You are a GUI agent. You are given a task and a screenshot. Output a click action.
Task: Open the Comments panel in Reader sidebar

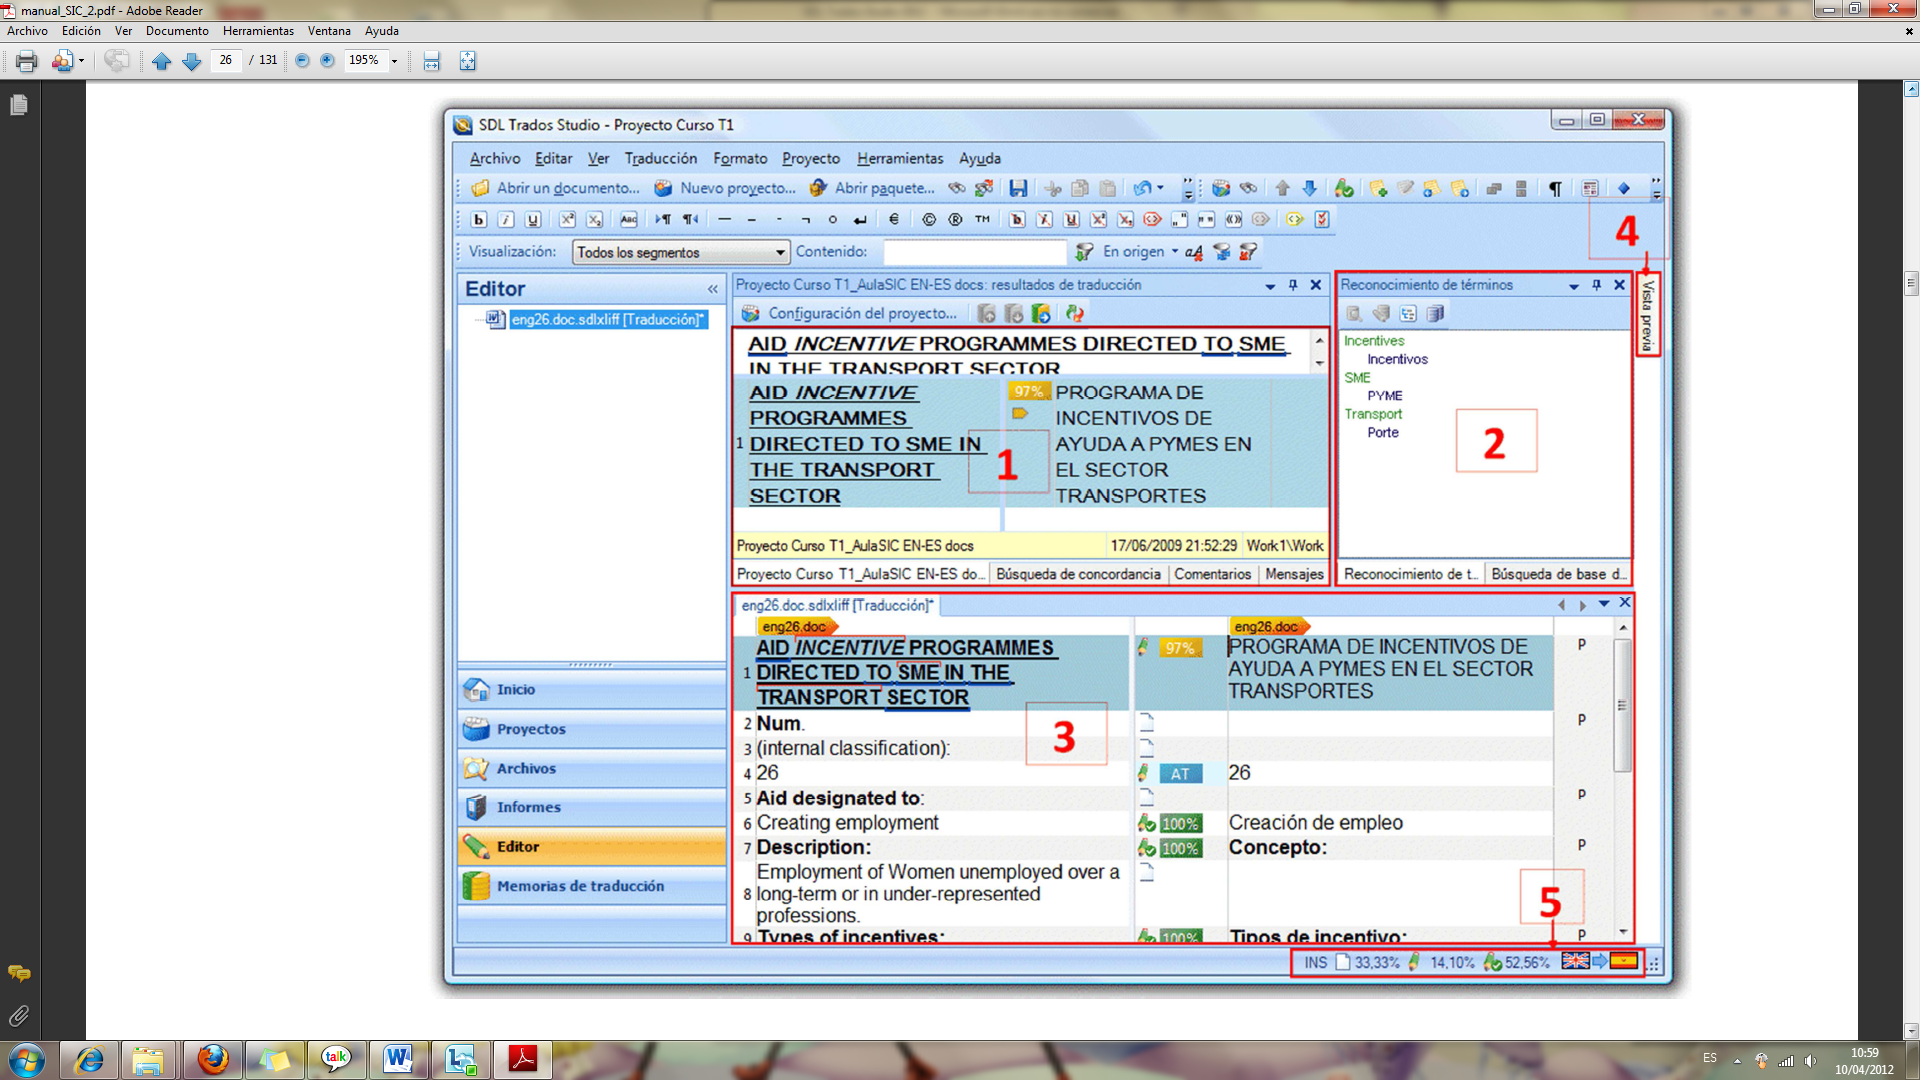(19, 973)
